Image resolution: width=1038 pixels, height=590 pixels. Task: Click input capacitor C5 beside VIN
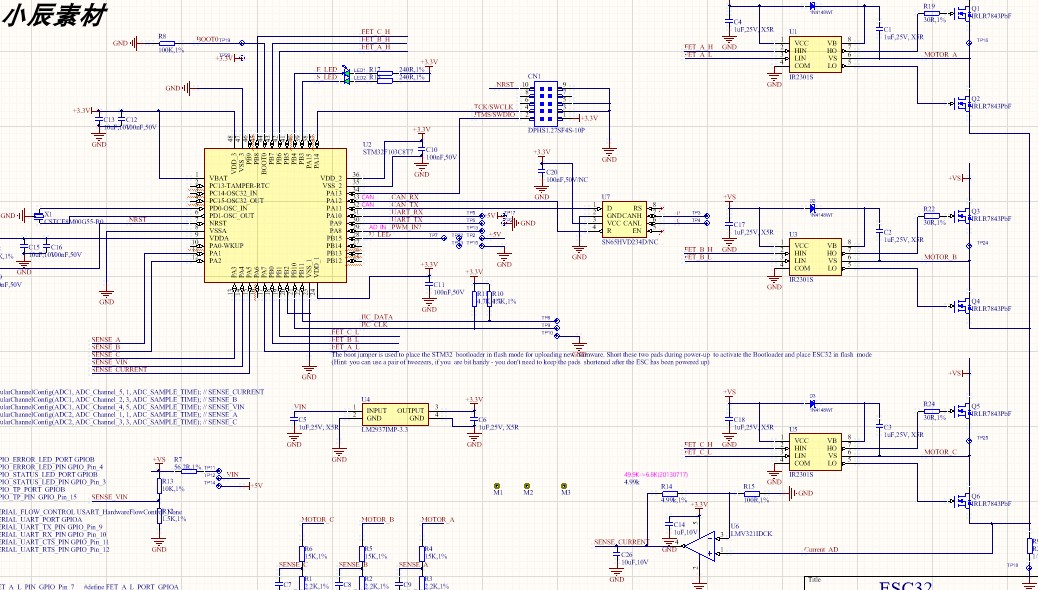(x=294, y=417)
